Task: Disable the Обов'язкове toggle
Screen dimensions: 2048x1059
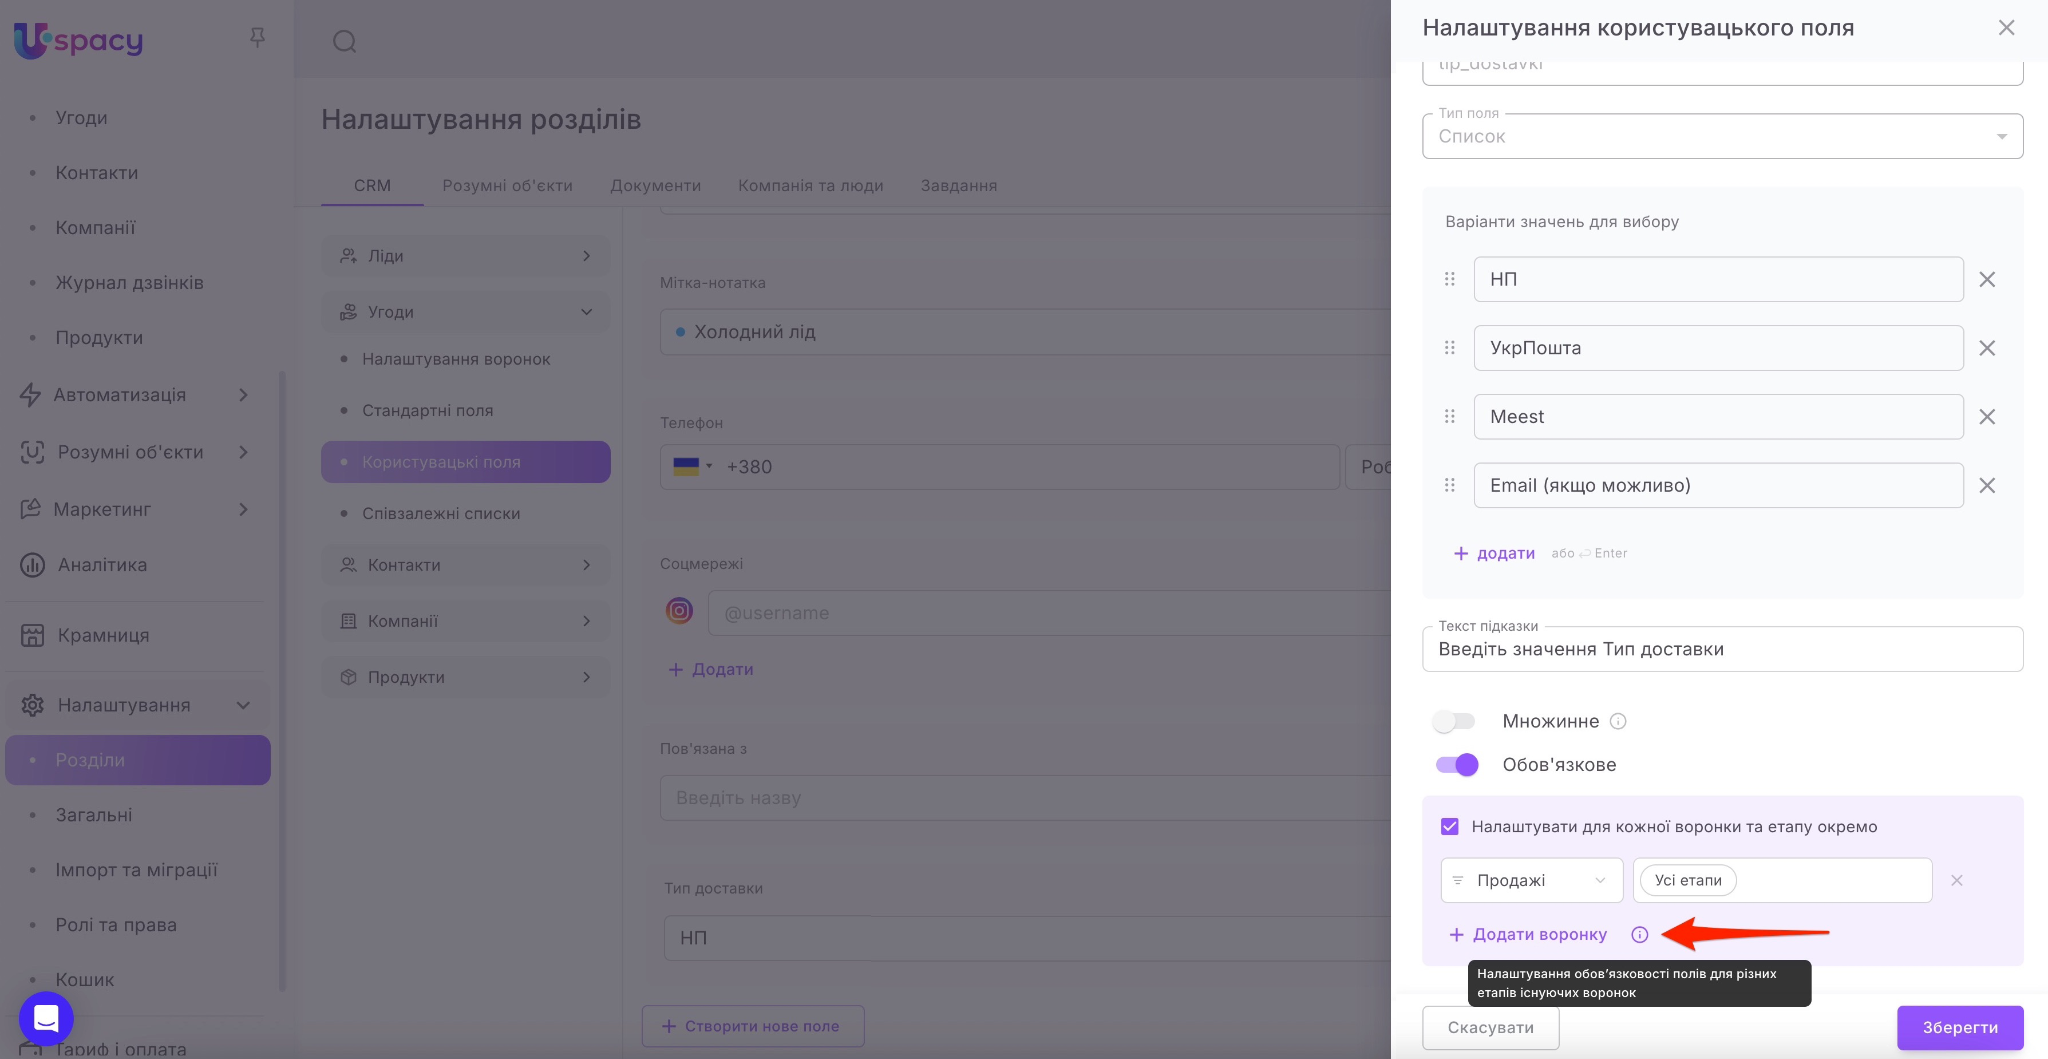Action: pos(1457,765)
